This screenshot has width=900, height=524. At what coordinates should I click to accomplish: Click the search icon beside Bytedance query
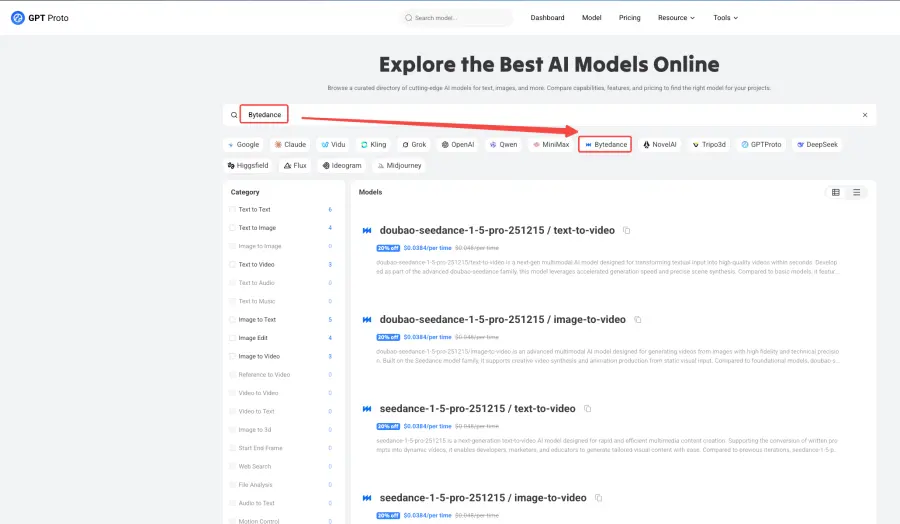234,115
